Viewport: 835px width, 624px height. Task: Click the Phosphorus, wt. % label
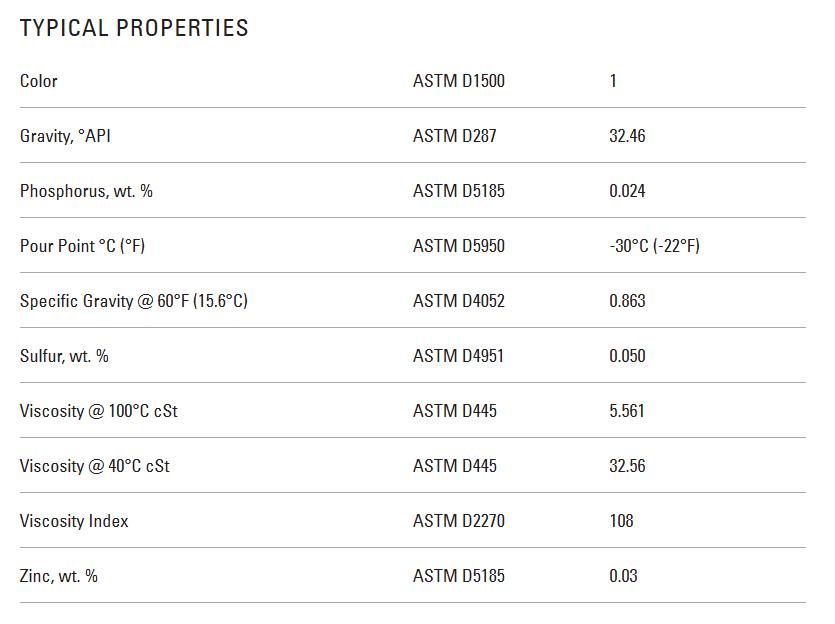coord(86,191)
